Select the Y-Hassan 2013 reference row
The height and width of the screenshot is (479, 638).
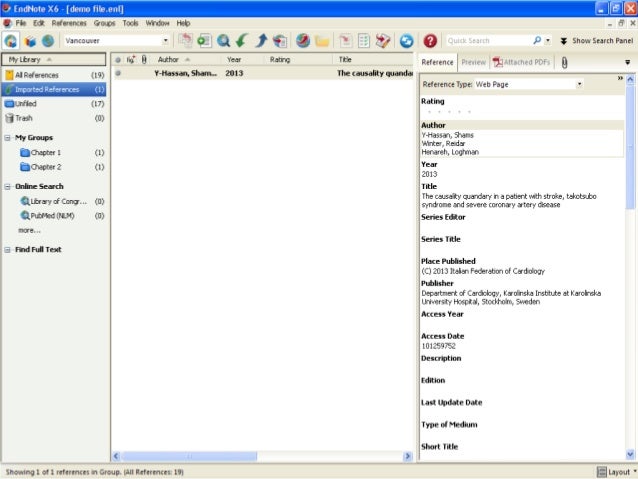[263, 73]
